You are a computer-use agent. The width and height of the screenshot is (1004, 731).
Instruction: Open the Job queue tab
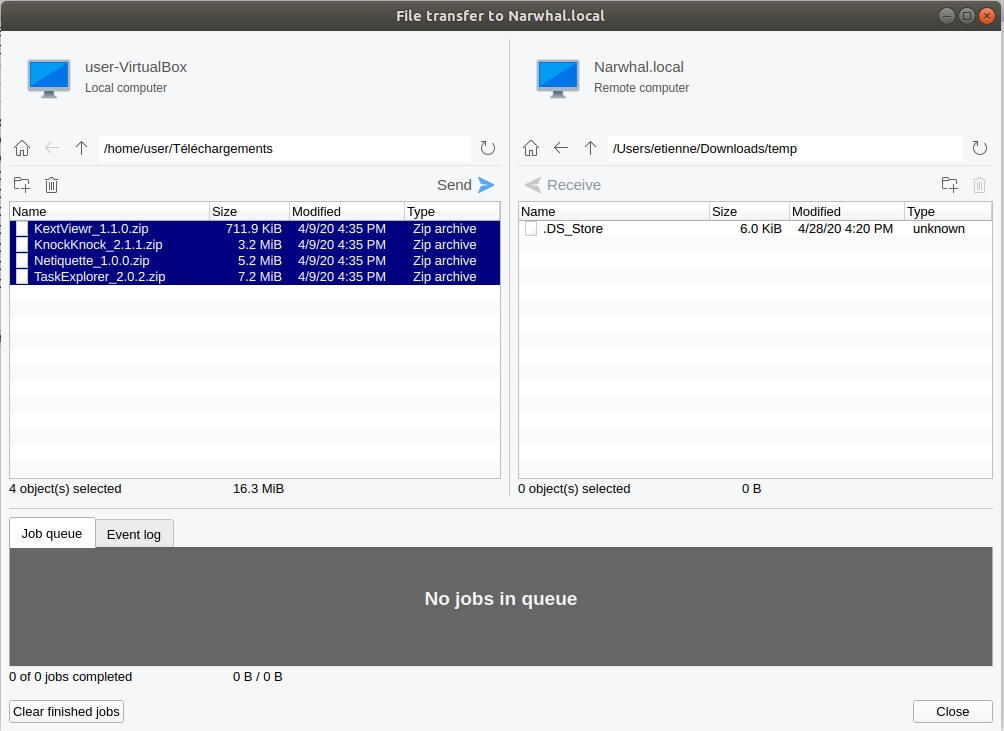[x=52, y=533]
